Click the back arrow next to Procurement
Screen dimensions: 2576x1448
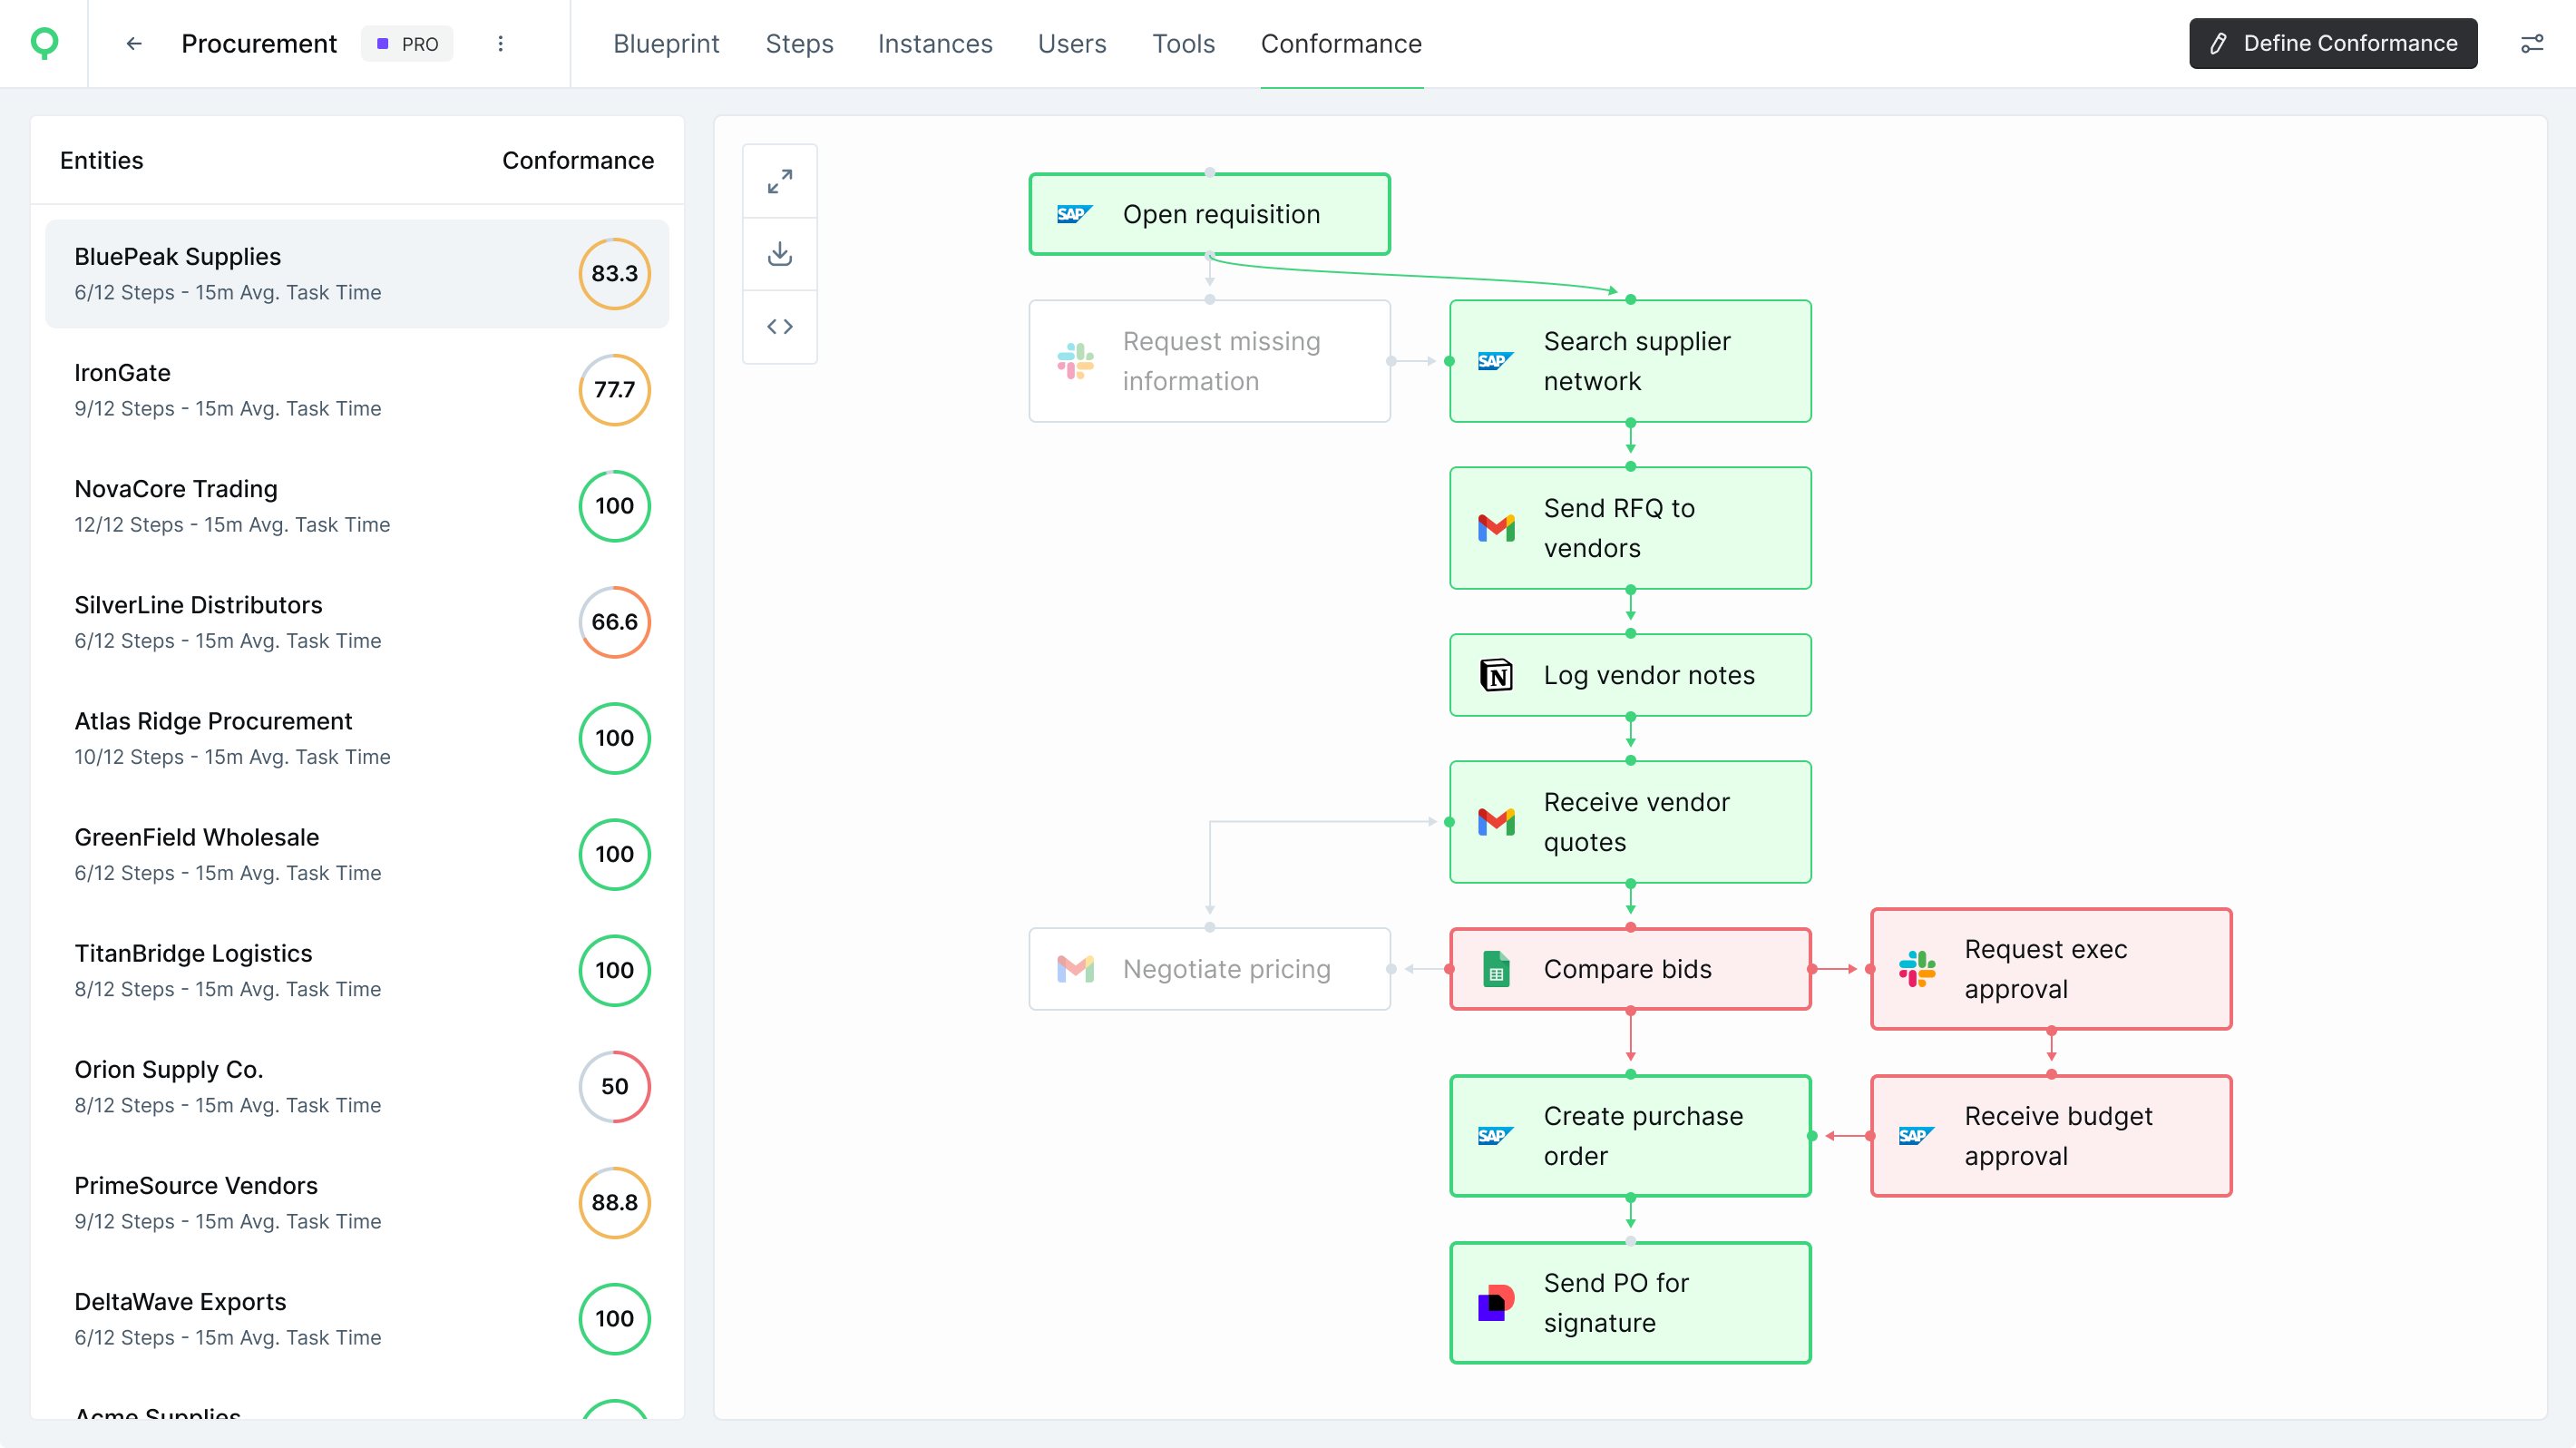pos(134,43)
